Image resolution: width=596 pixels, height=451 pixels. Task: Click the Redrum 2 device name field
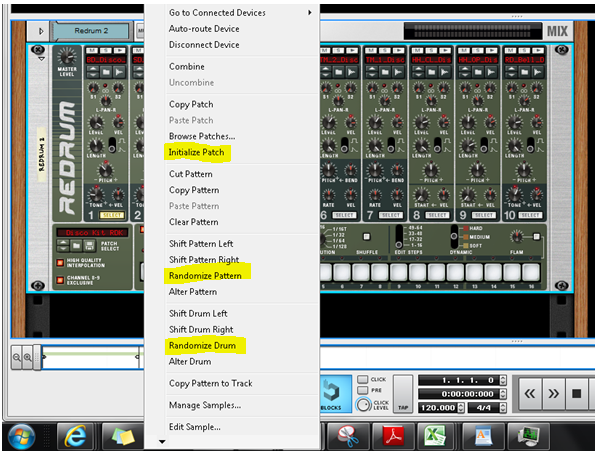pos(91,31)
